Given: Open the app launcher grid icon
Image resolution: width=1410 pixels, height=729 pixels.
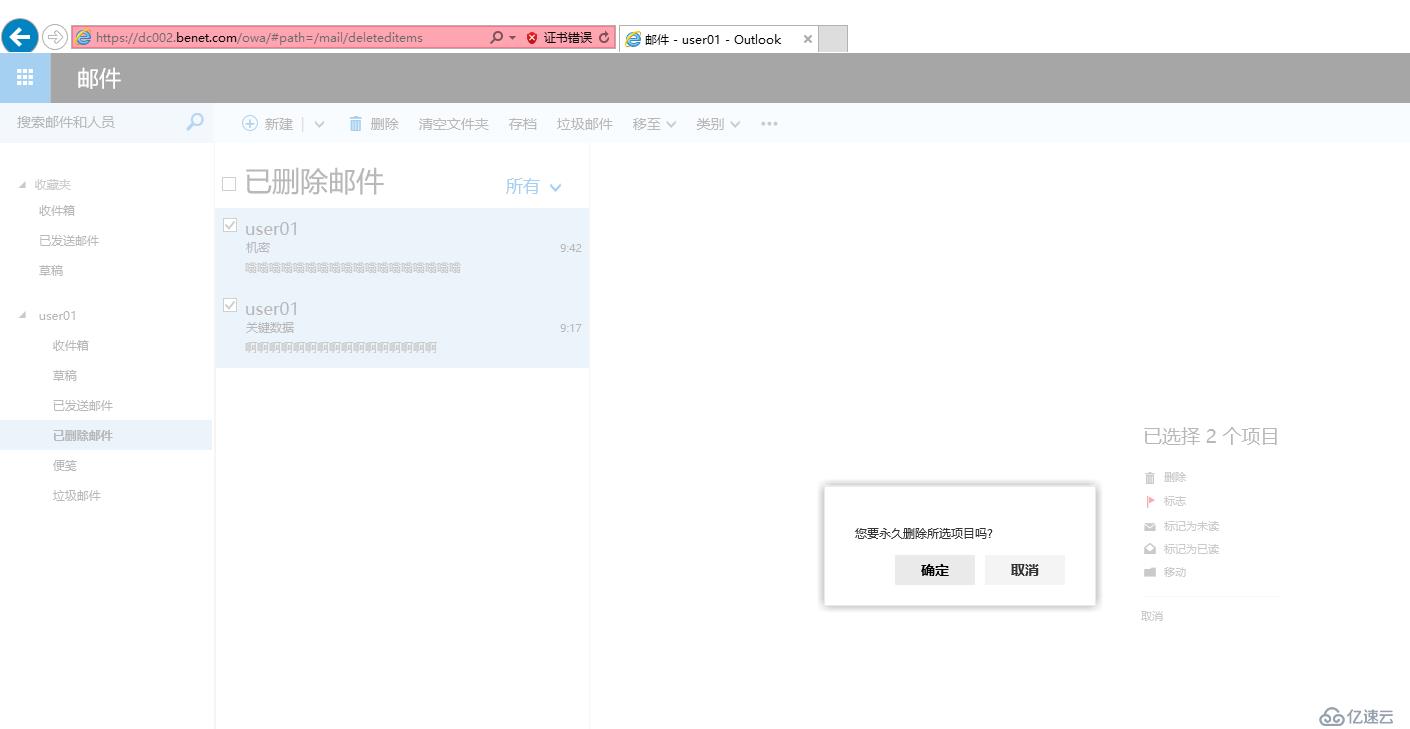Looking at the screenshot, I should click(x=25, y=77).
